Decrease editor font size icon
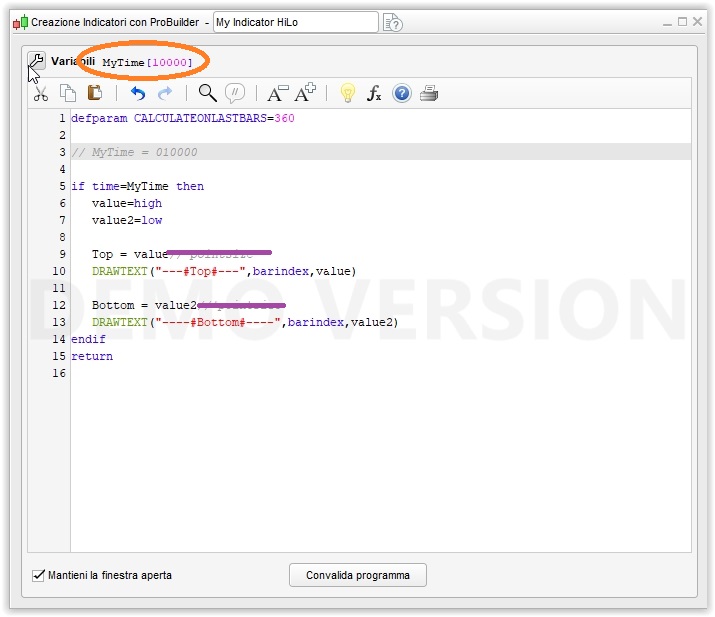 pyautogui.click(x=277, y=93)
